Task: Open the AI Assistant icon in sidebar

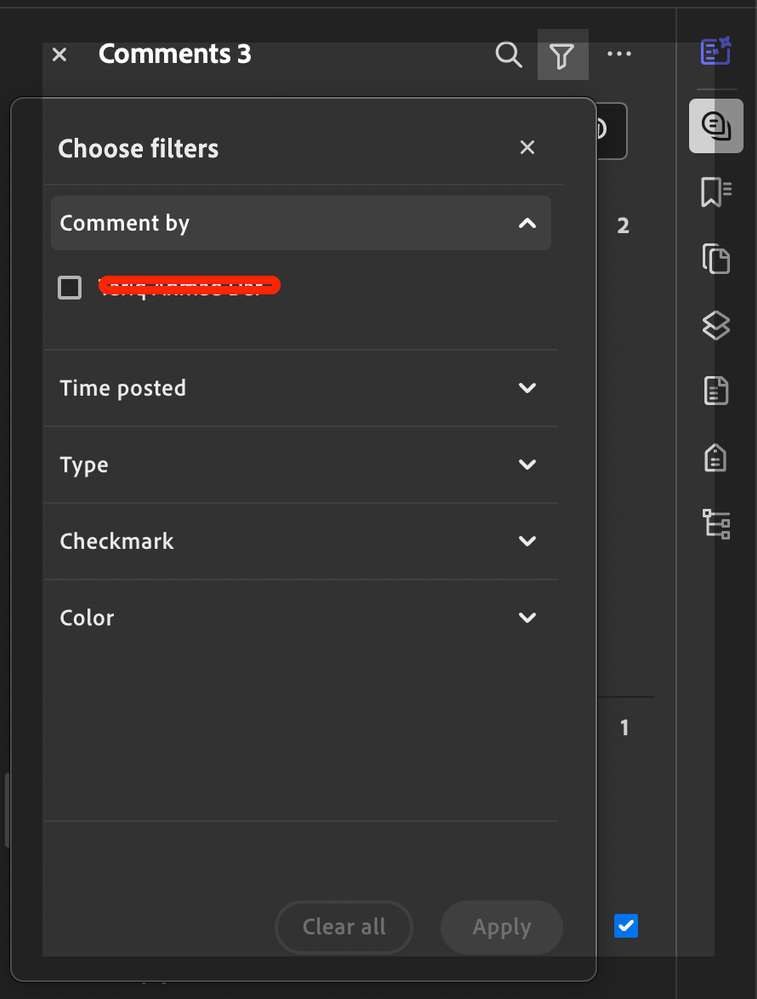Action: coord(716,52)
